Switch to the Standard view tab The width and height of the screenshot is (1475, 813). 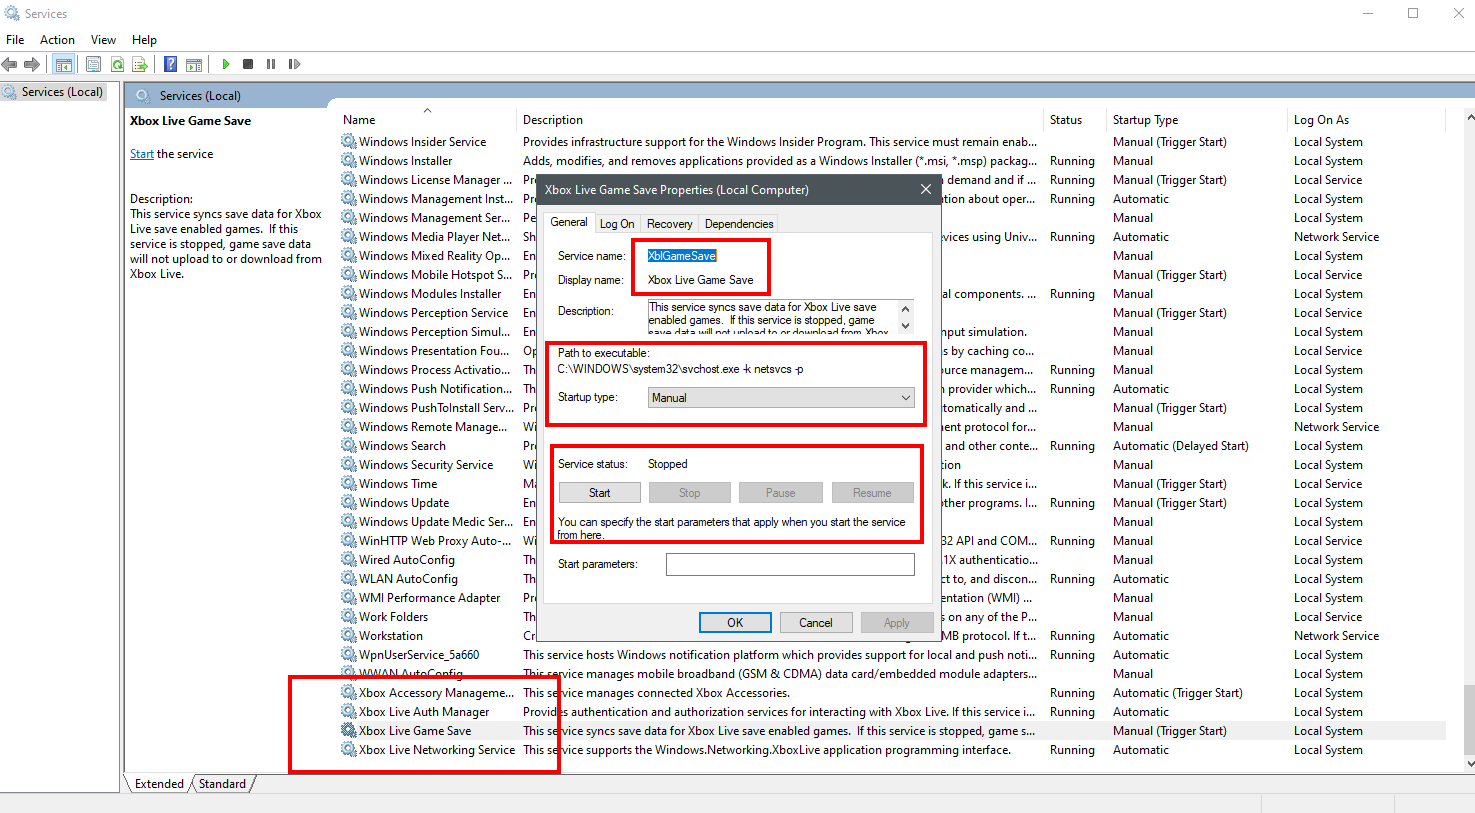[x=222, y=784]
